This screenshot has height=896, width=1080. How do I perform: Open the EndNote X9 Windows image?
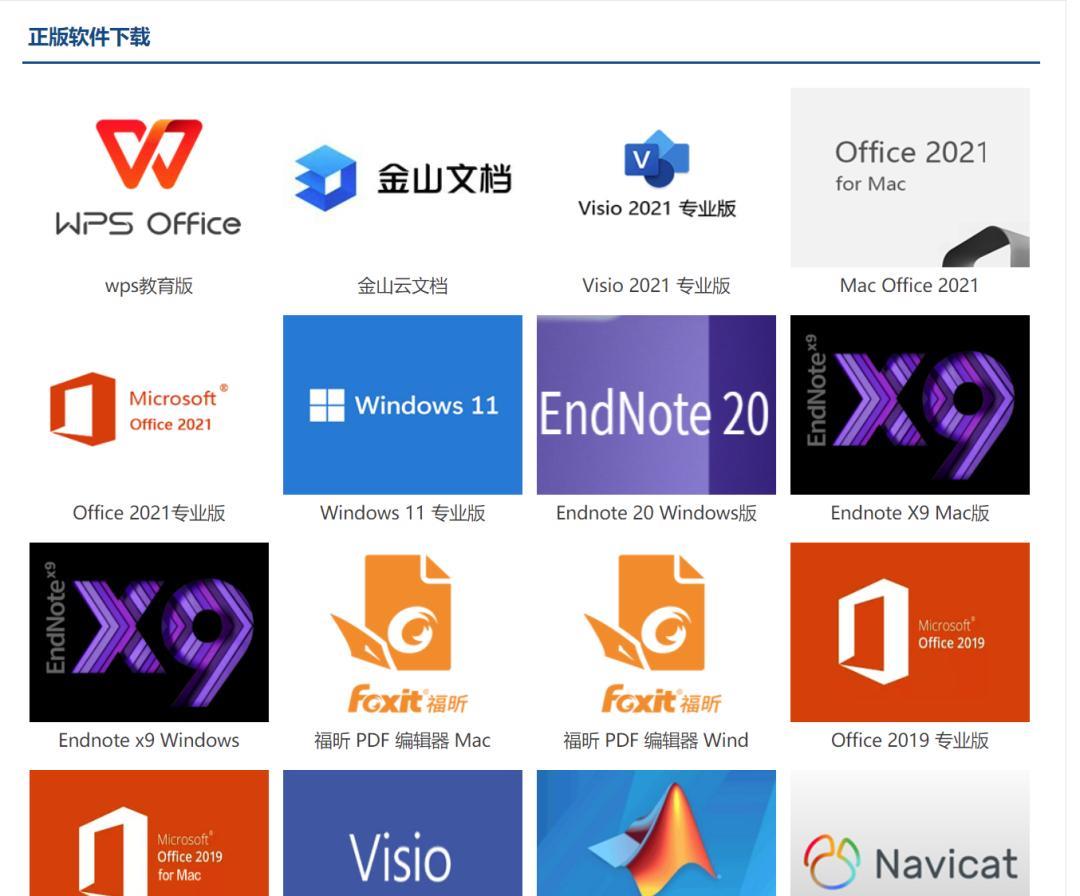tap(149, 632)
